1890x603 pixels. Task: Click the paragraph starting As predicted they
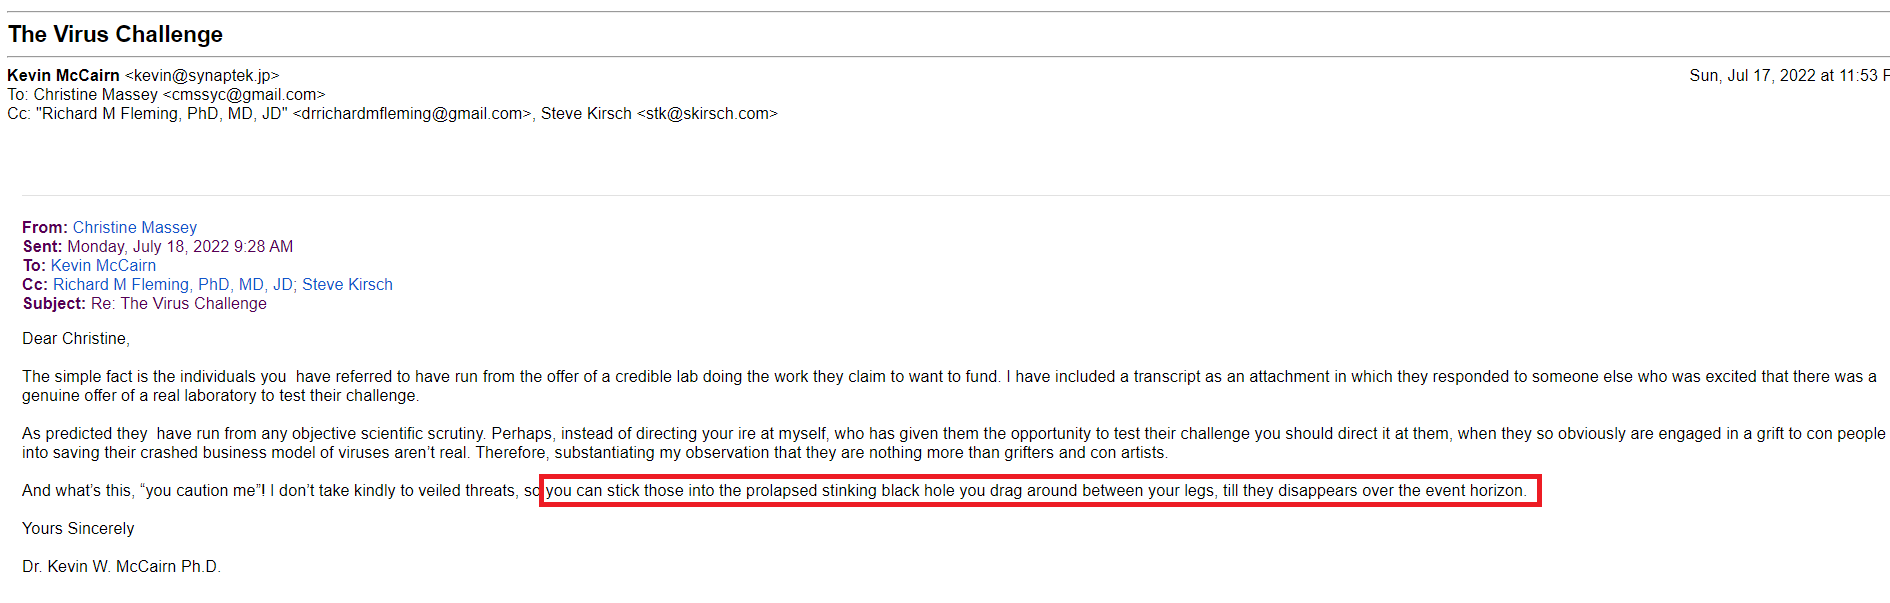[x=953, y=443]
